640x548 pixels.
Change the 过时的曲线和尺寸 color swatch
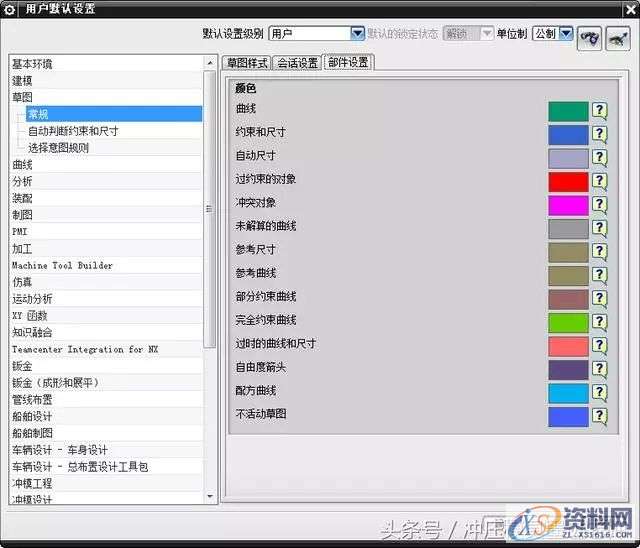(x=568, y=346)
